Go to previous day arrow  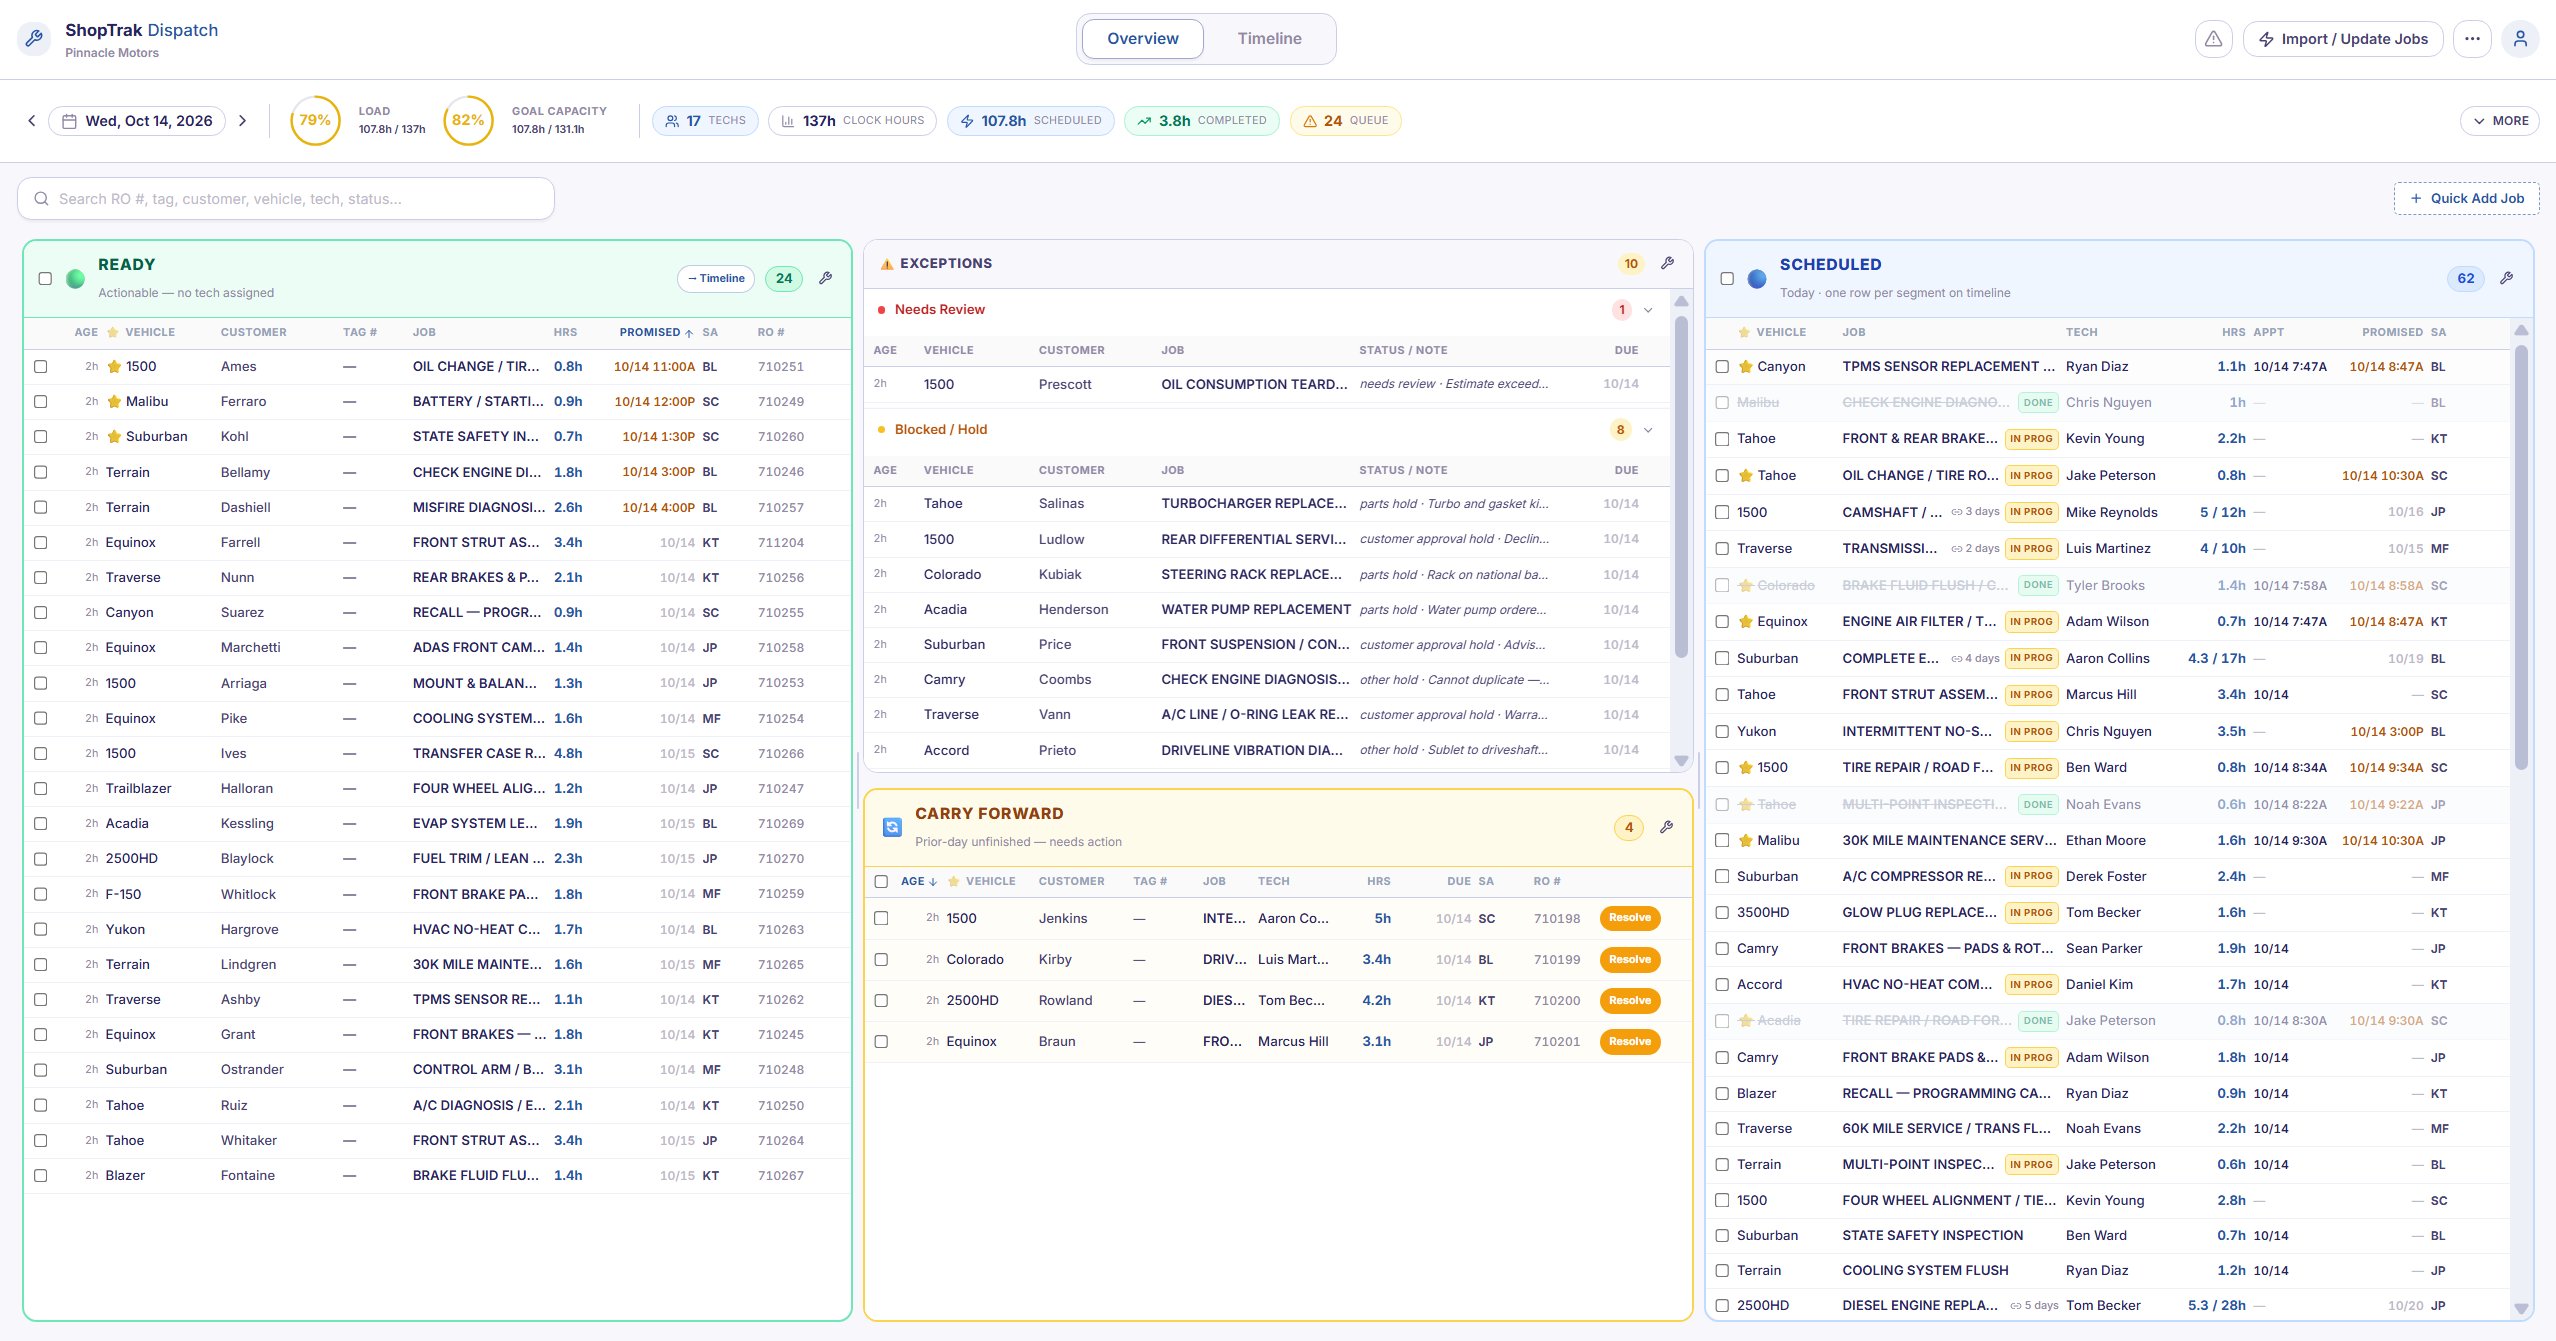32,121
